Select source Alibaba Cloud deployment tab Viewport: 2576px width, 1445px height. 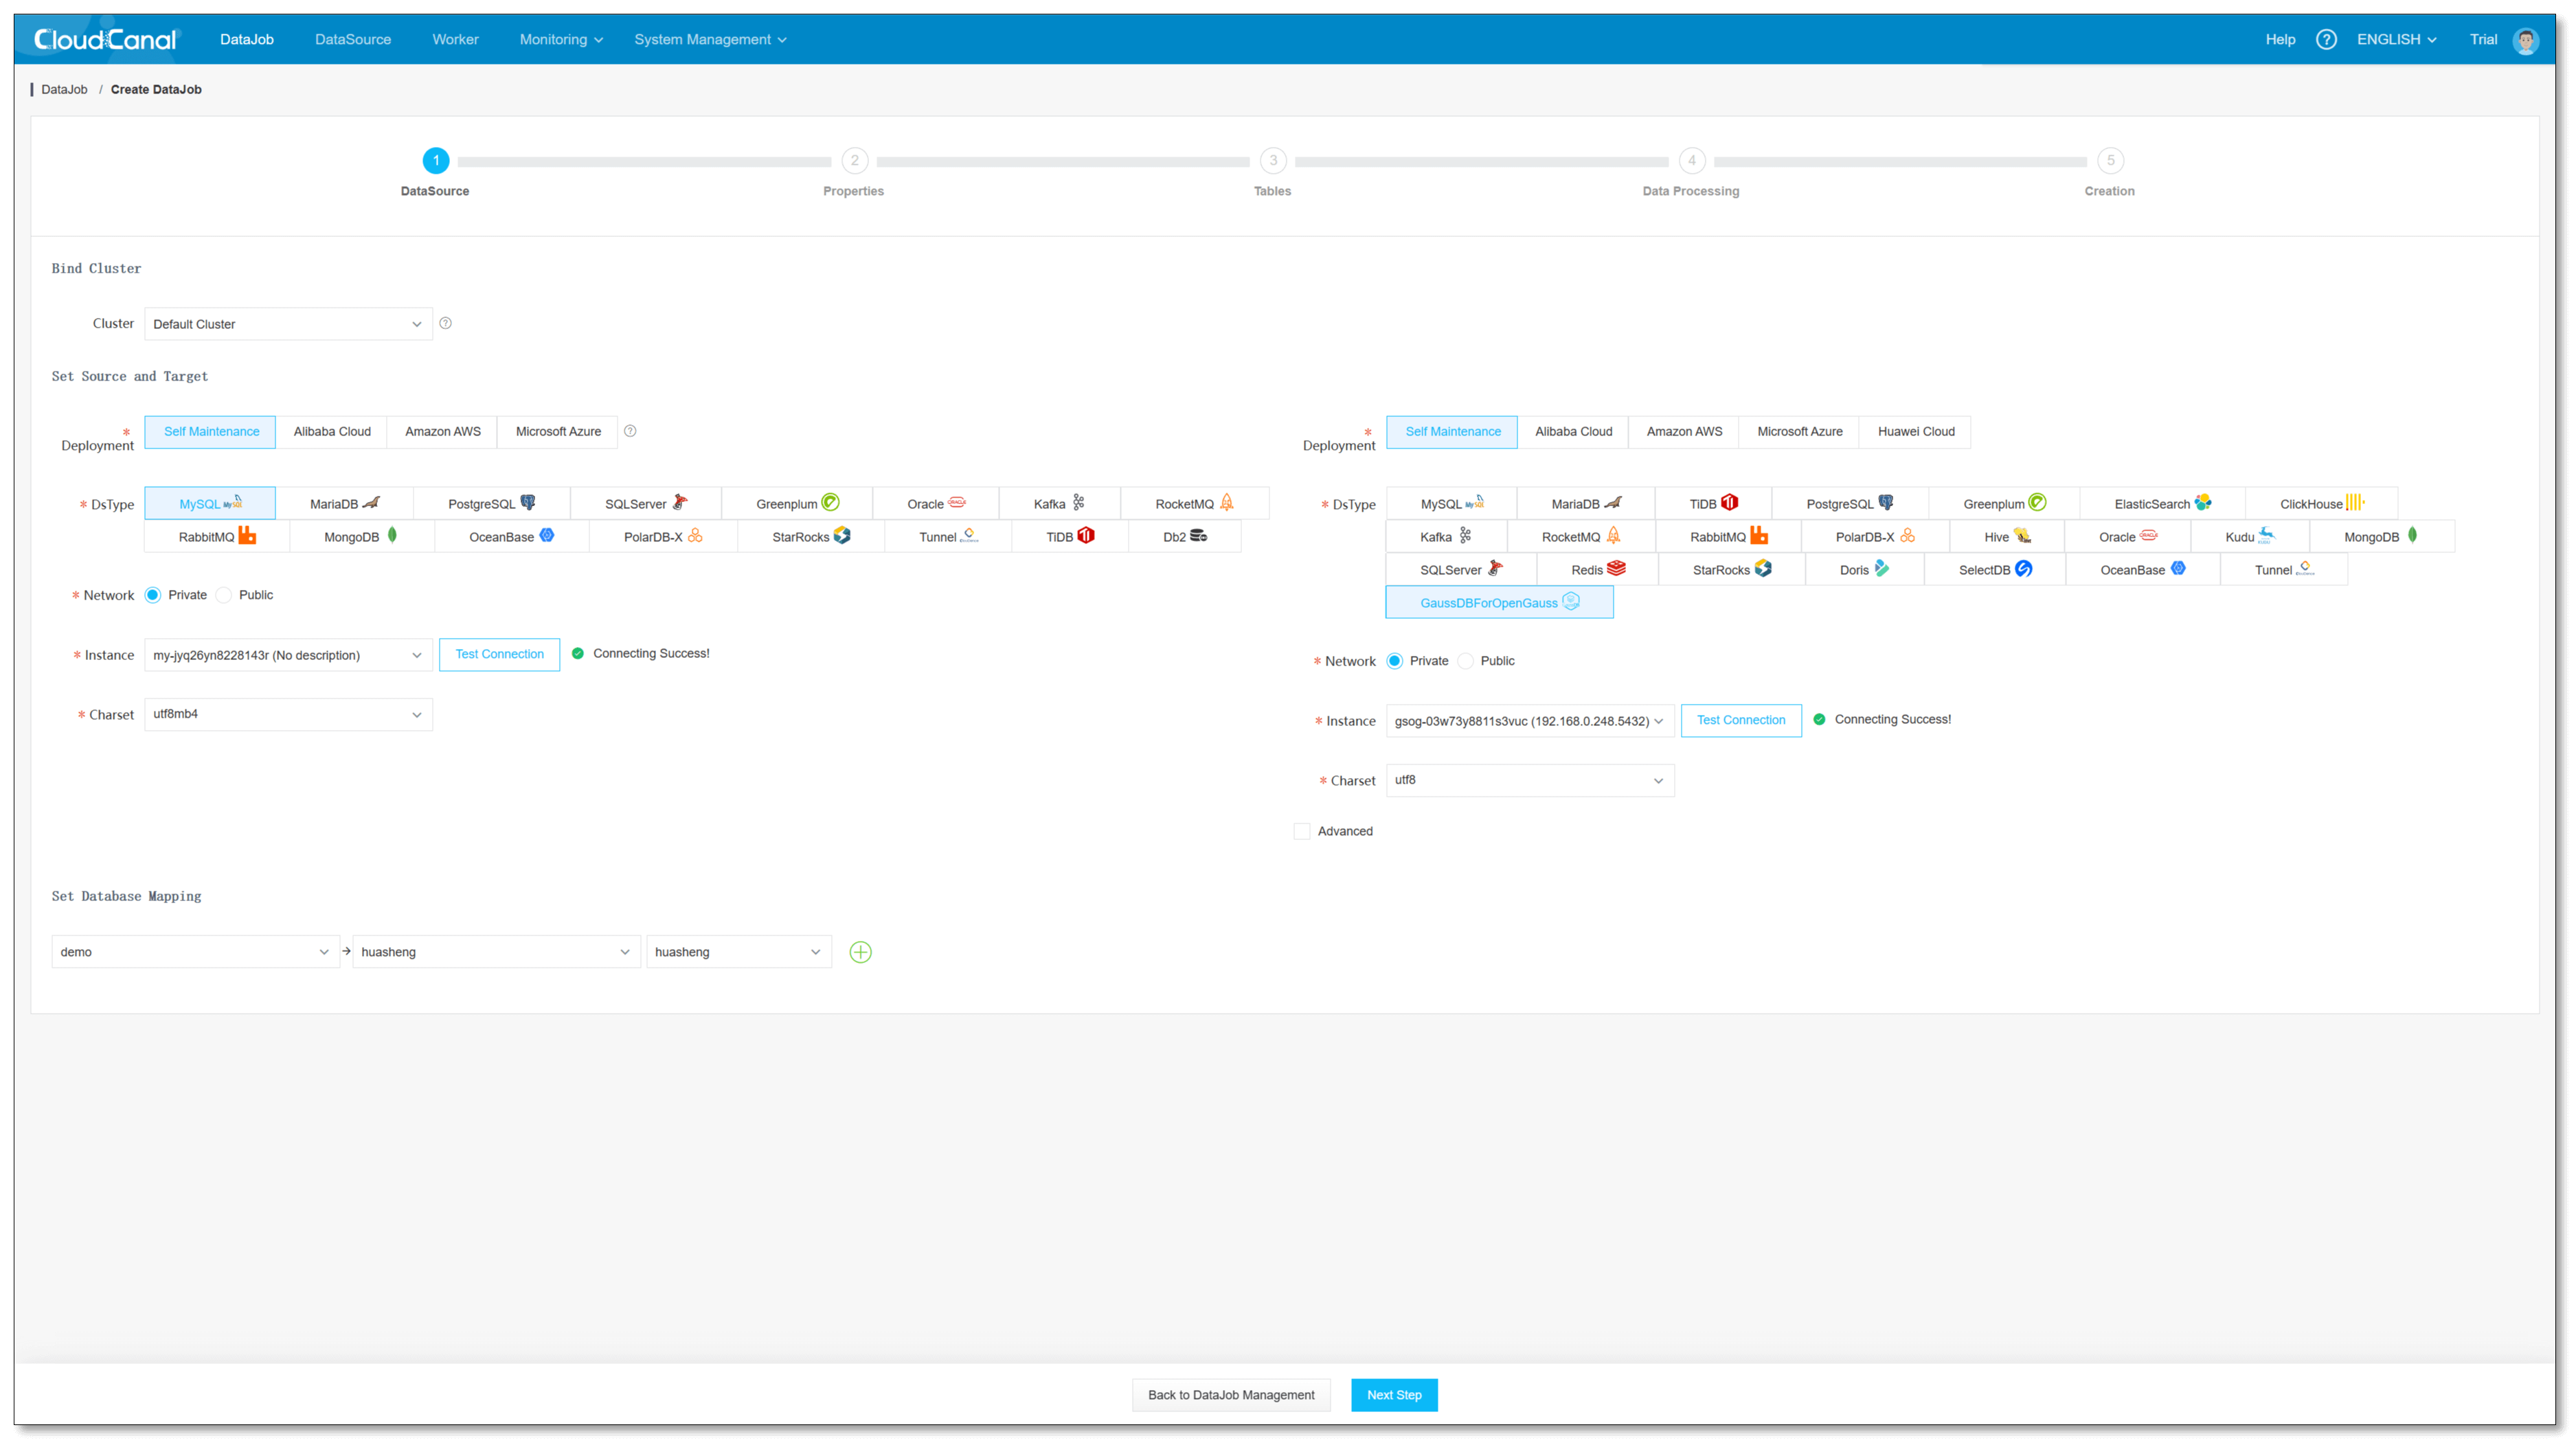pos(332,432)
